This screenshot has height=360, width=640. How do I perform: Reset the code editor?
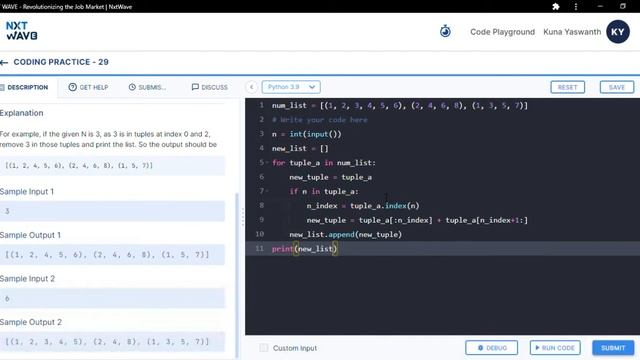567,87
